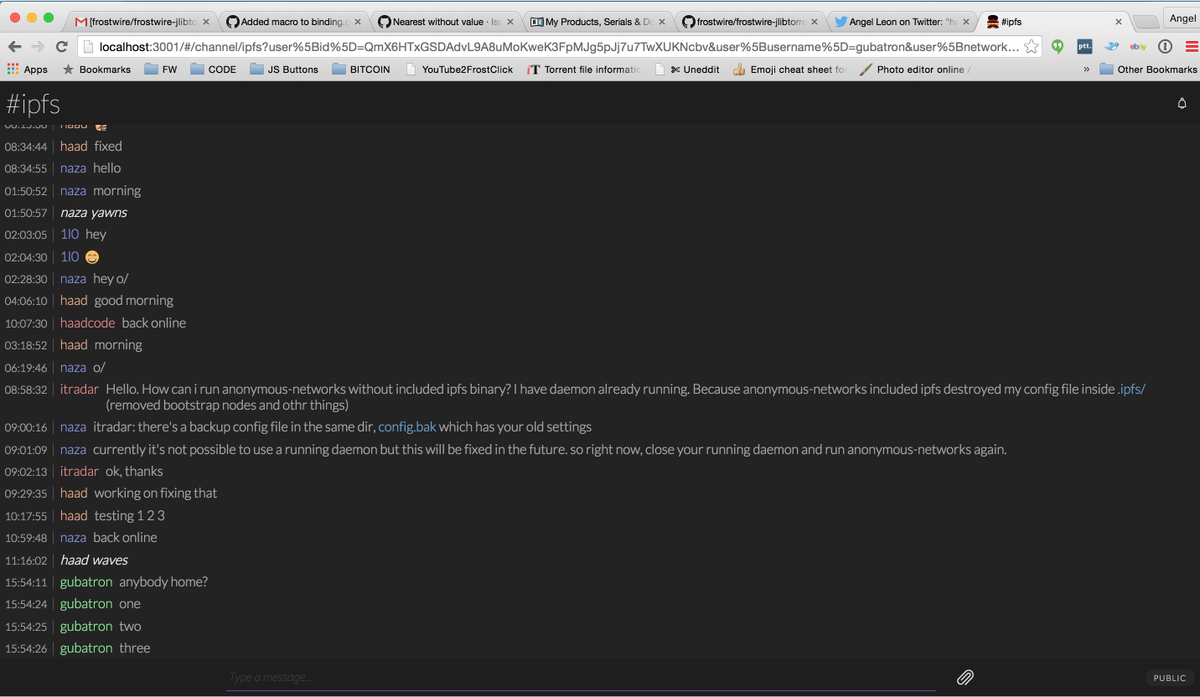Click the green Hangouts extension icon
Image resolution: width=1200 pixels, height=697 pixels.
pyautogui.click(x=1057, y=46)
